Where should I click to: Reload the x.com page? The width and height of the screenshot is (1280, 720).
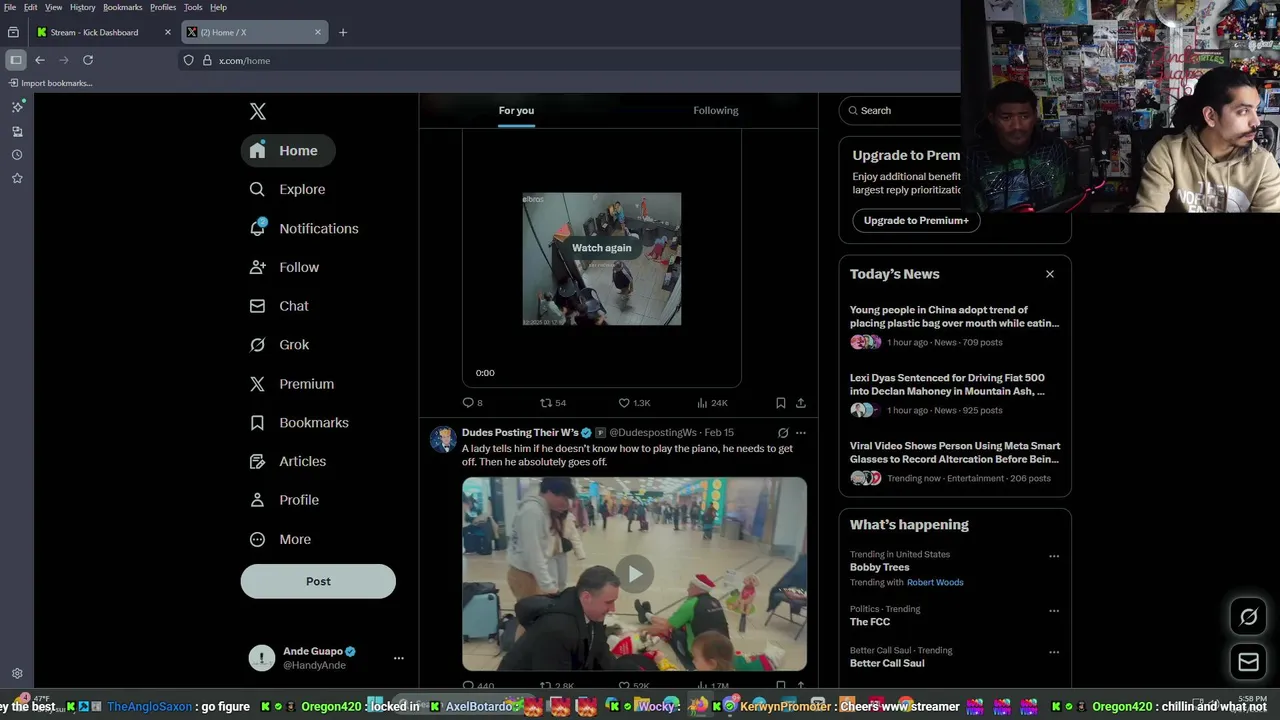88,60
